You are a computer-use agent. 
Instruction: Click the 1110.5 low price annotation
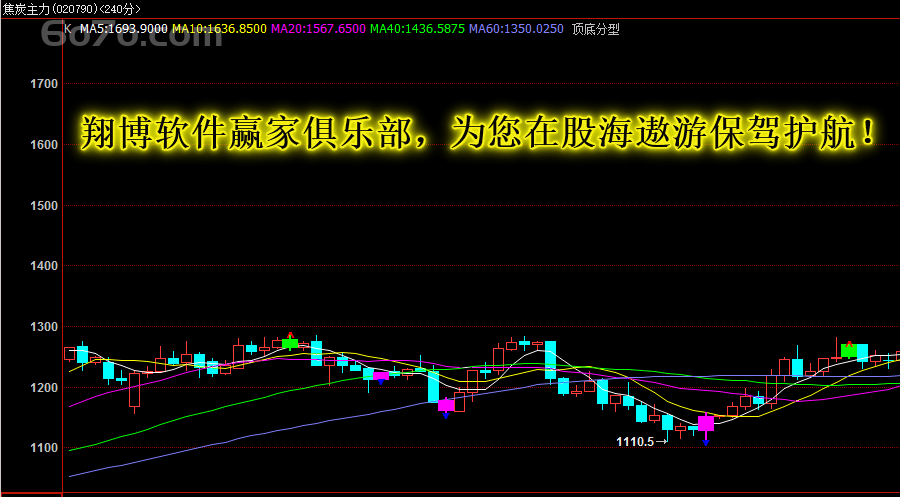pyautogui.click(x=635, y=441)
